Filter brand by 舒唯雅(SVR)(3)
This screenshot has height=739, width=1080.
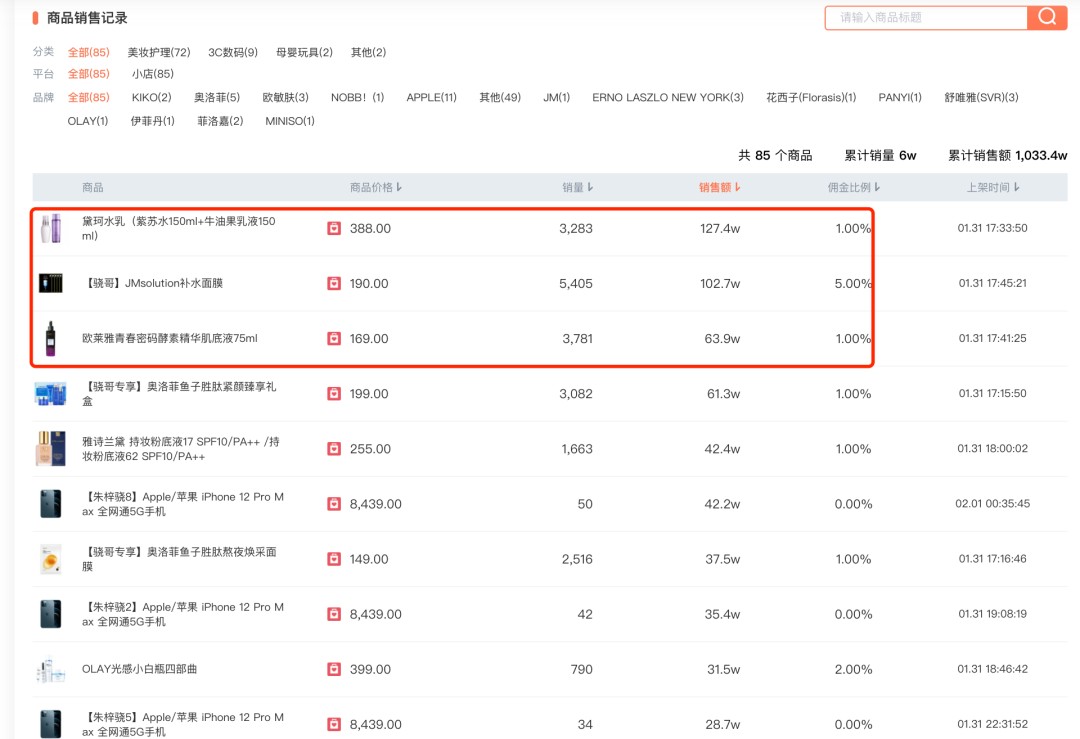pos(982,97)
